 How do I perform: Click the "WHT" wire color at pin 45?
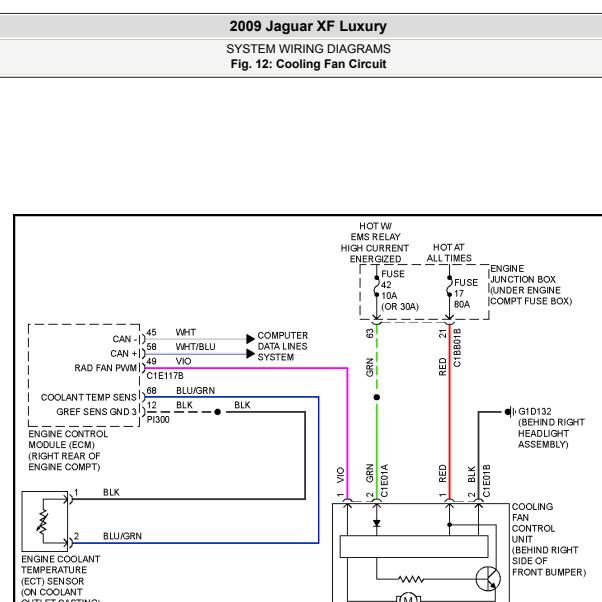click(x=185, y=332)
